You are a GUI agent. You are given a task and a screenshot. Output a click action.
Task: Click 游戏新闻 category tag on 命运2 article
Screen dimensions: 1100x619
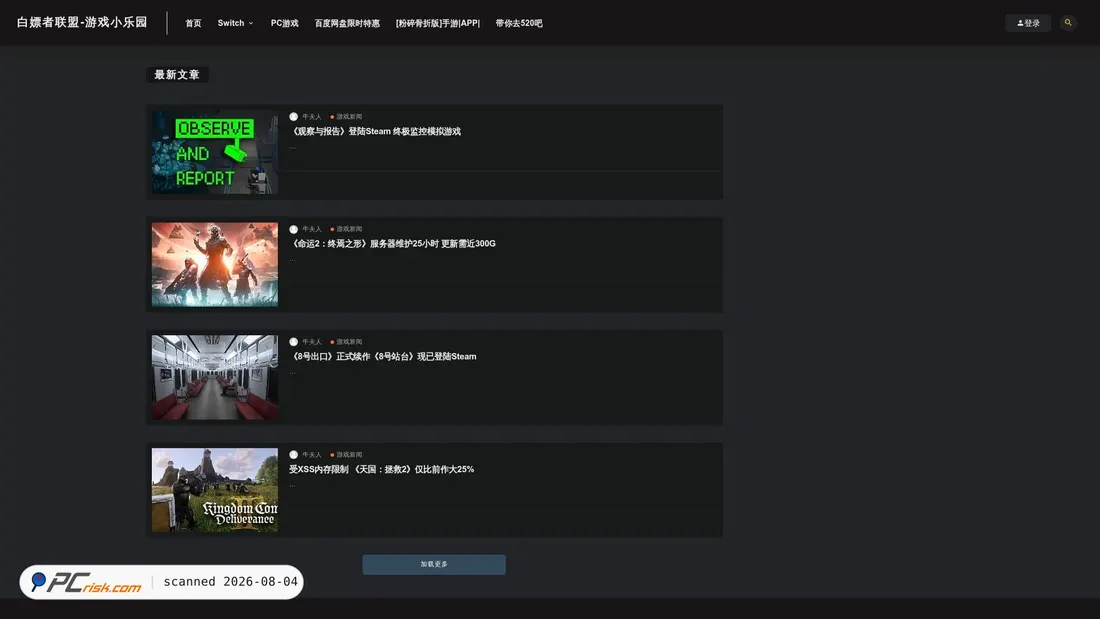click(347, 229)
